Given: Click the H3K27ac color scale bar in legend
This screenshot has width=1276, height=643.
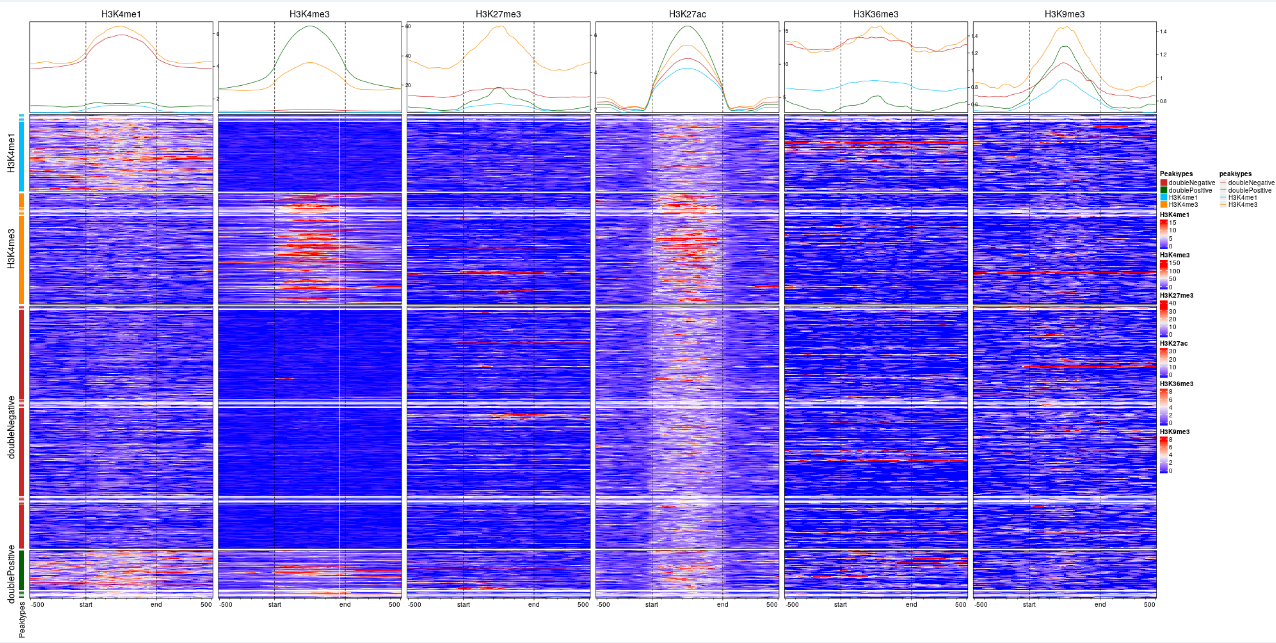Looking at the screenshot, I should (x=1163, y=363).
